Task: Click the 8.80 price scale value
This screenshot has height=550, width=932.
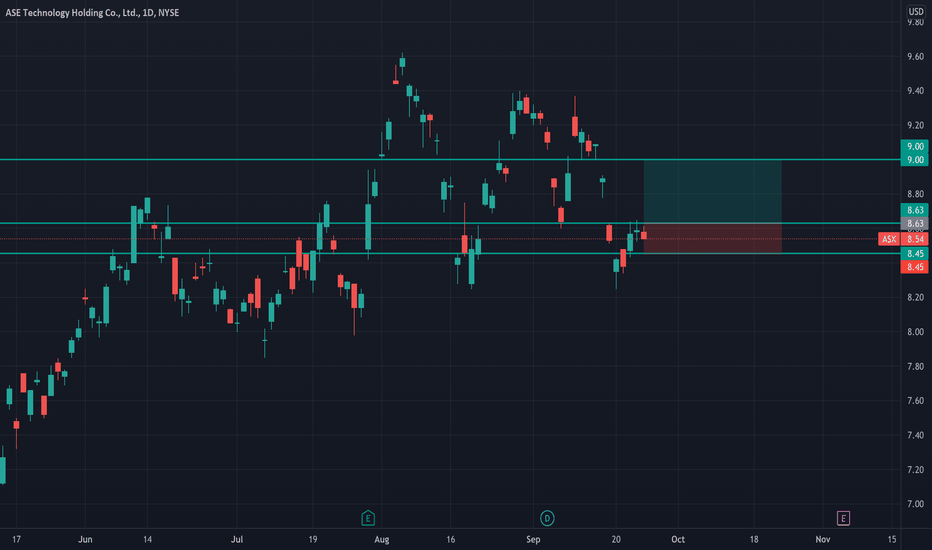Action: [915, 194]
